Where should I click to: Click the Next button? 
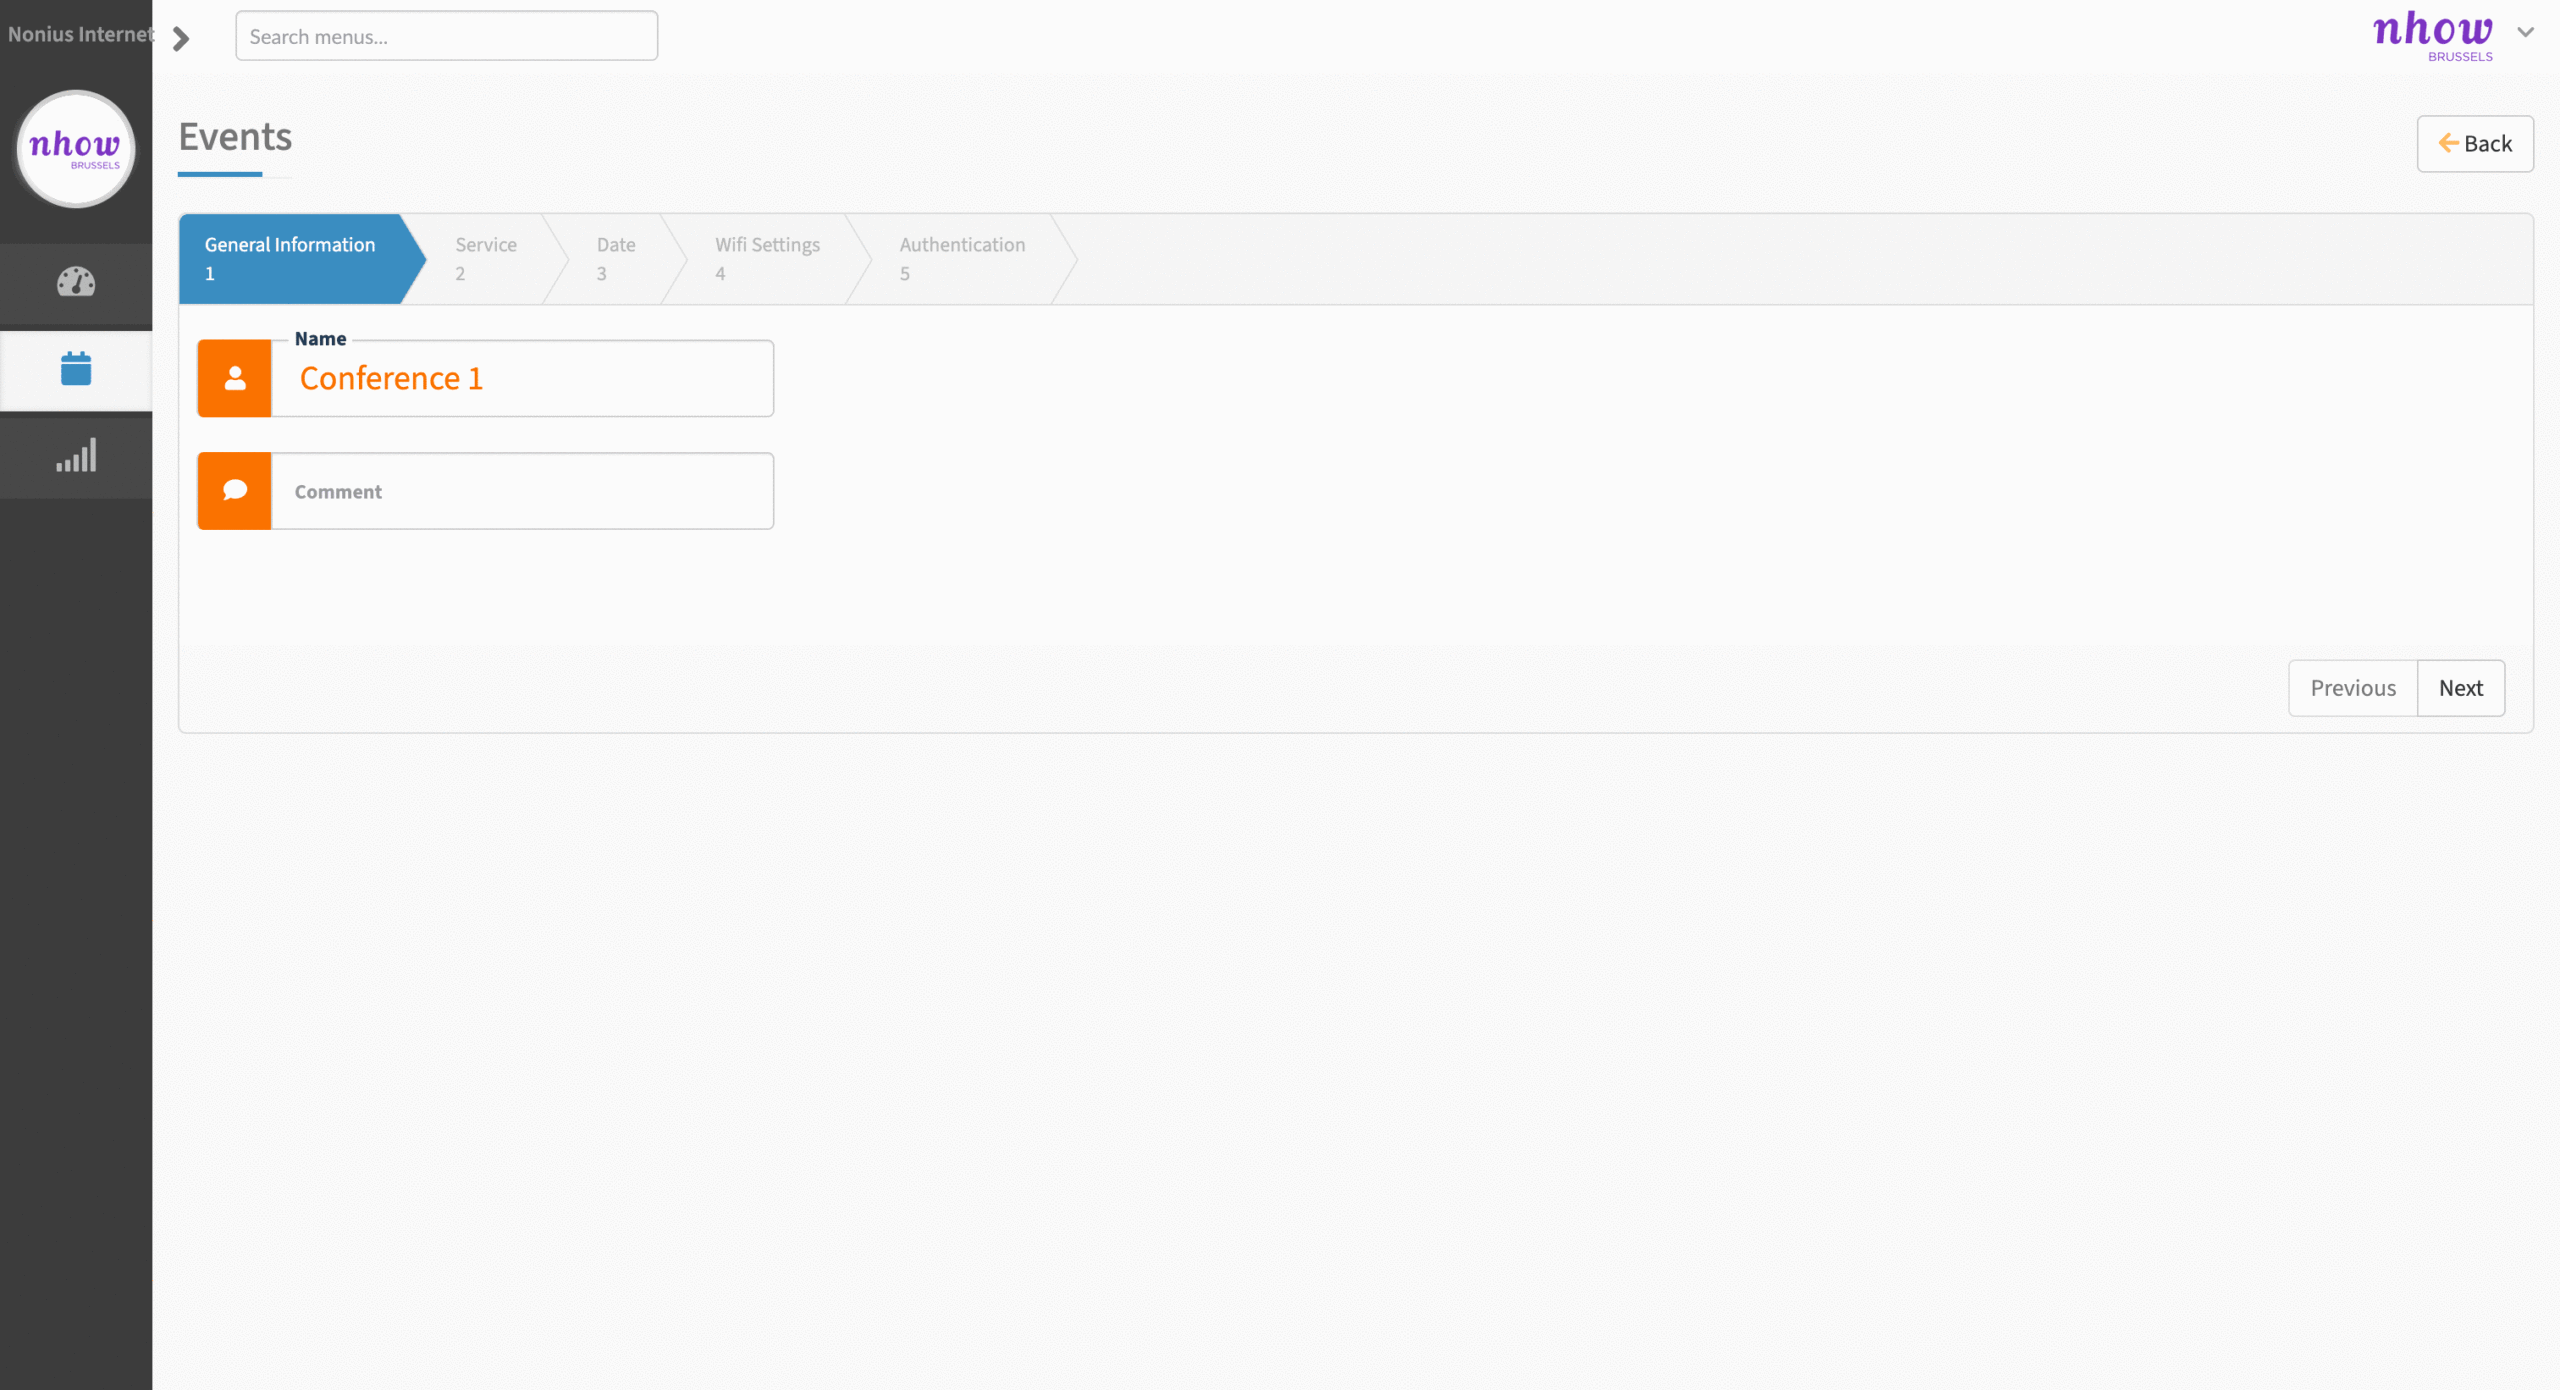pos(2461,688)
